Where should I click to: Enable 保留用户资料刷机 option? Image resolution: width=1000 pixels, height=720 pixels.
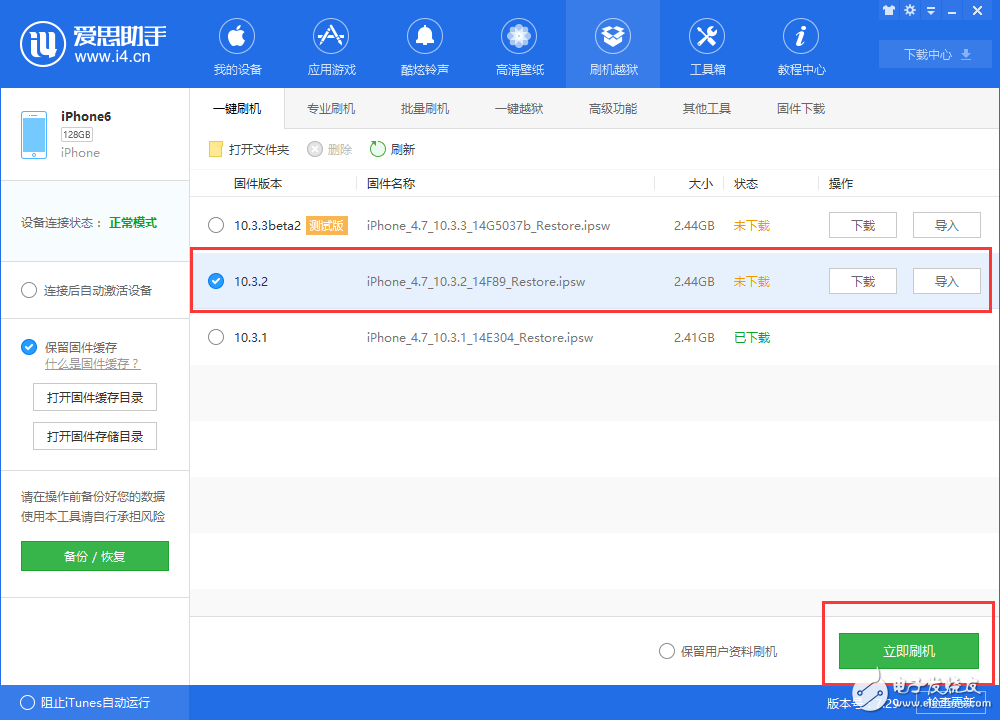pos(666,650)
